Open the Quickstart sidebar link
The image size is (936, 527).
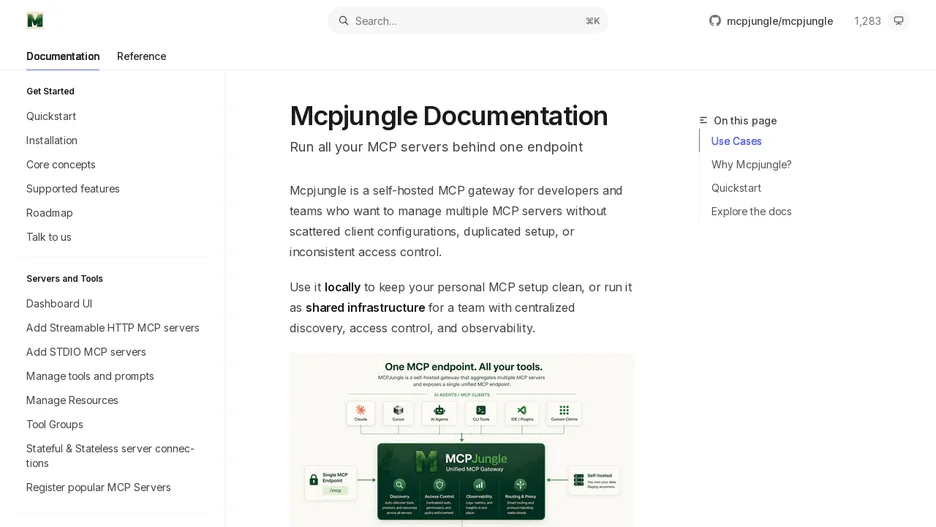click(51, 116)
